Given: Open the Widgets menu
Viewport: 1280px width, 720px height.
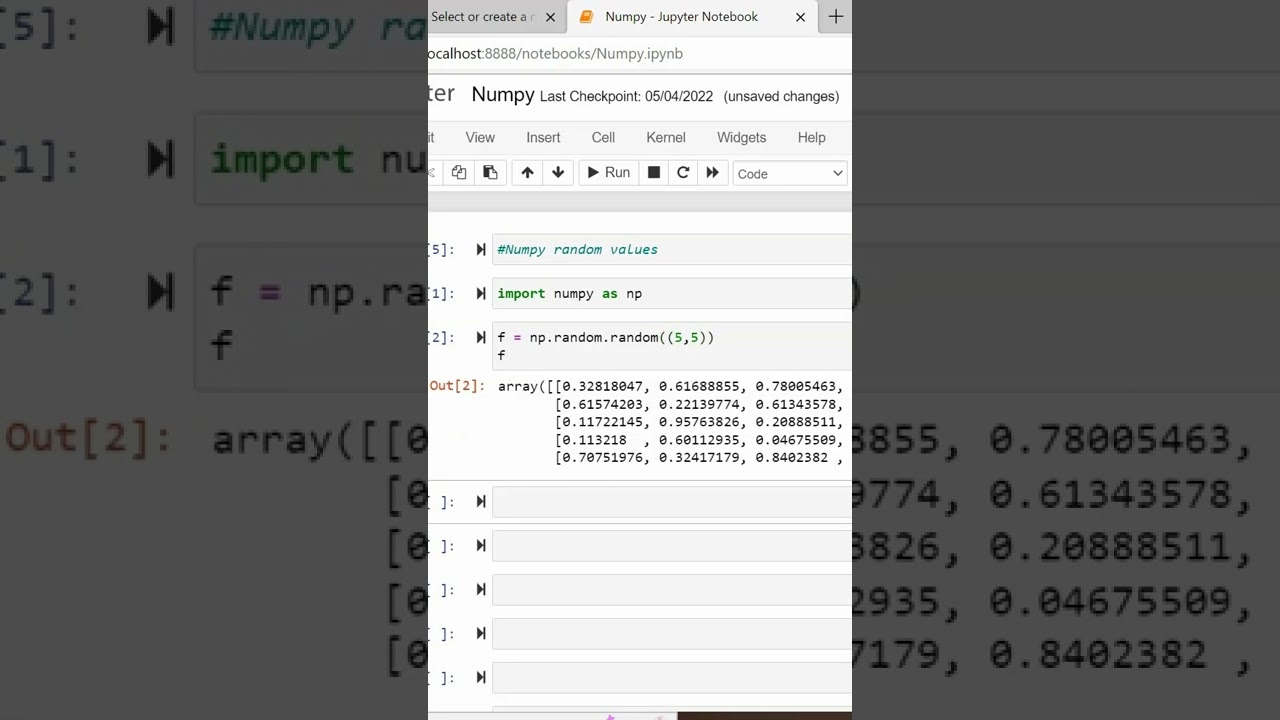Looking at the screenshot, I should point(741,137).
